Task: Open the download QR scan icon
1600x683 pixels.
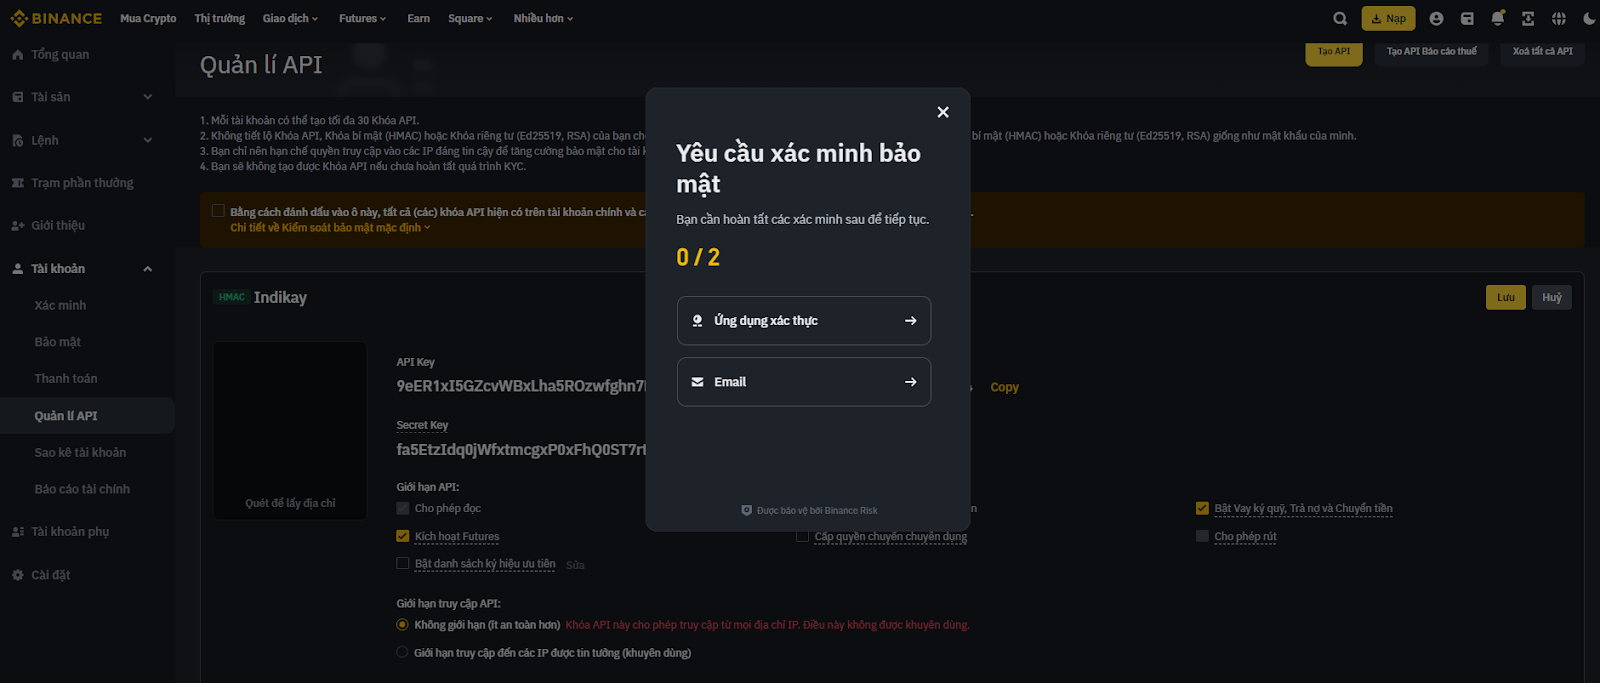Action: pos(1528,18)
